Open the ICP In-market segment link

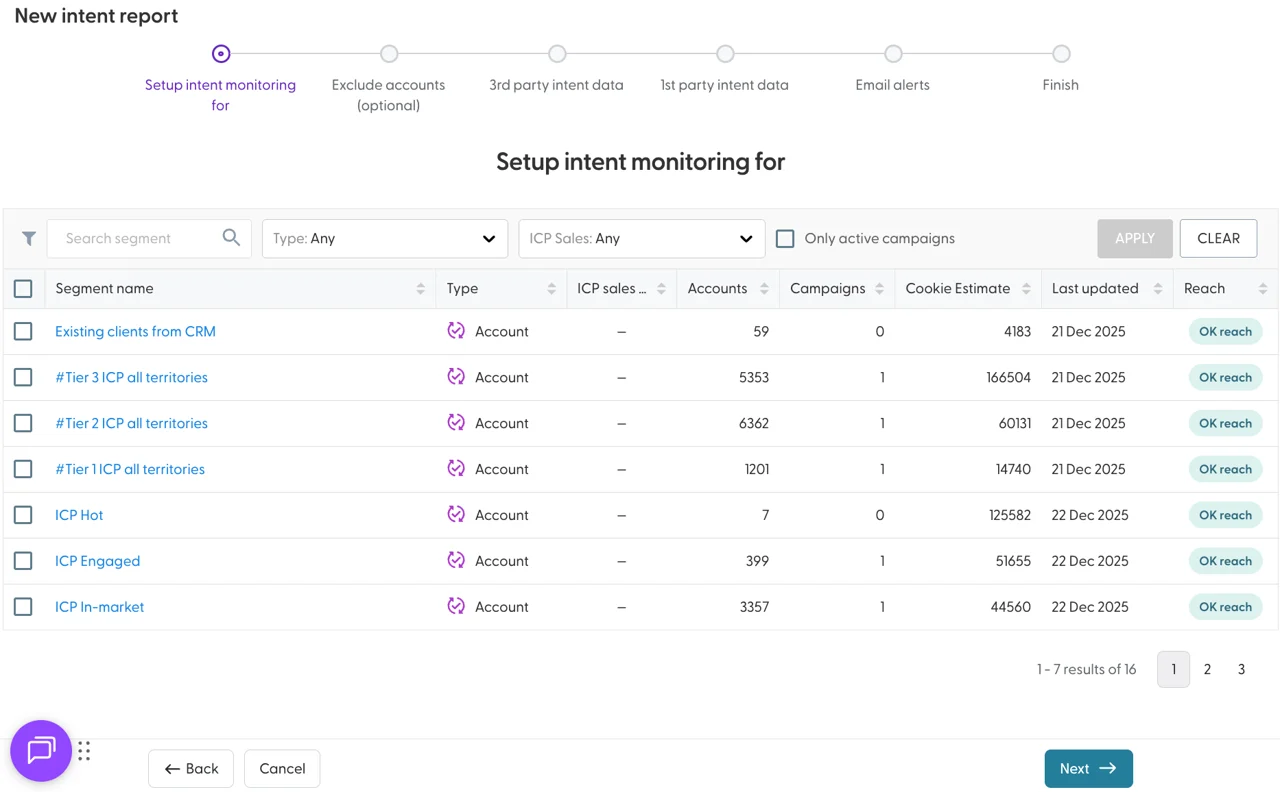99,607
